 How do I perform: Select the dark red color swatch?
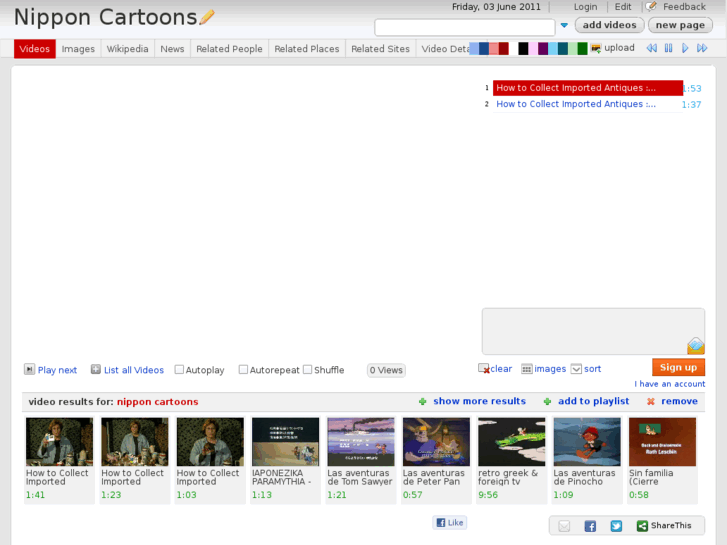(504, 48)
